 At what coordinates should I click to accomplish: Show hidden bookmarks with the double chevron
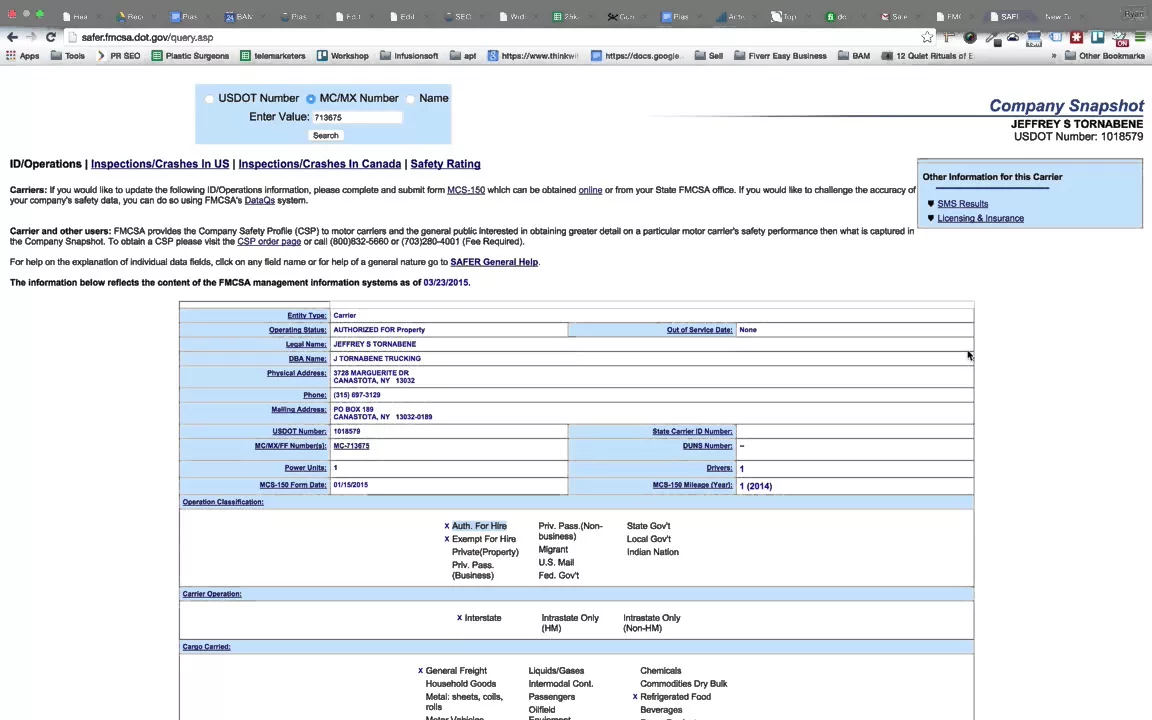(x=1054, y=56)
